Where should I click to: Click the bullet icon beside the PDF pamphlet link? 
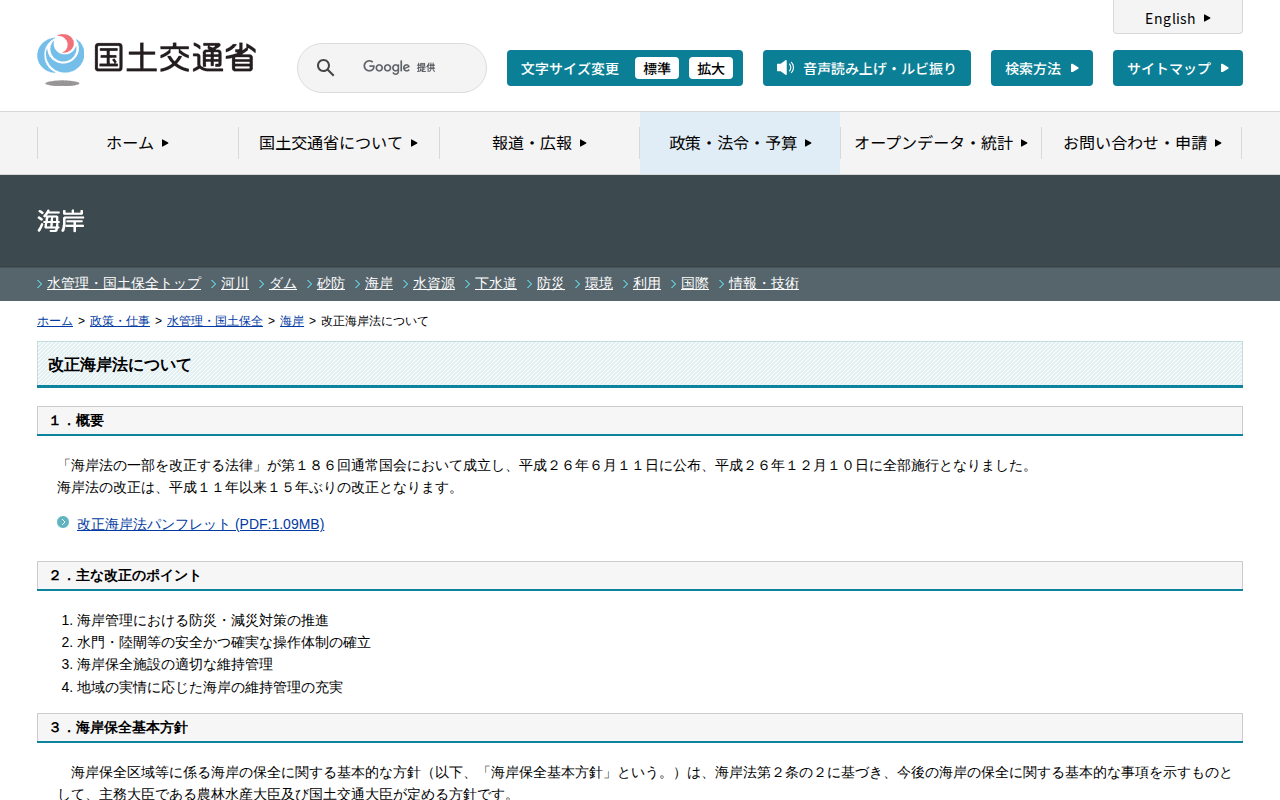click(x=63, y=522)
